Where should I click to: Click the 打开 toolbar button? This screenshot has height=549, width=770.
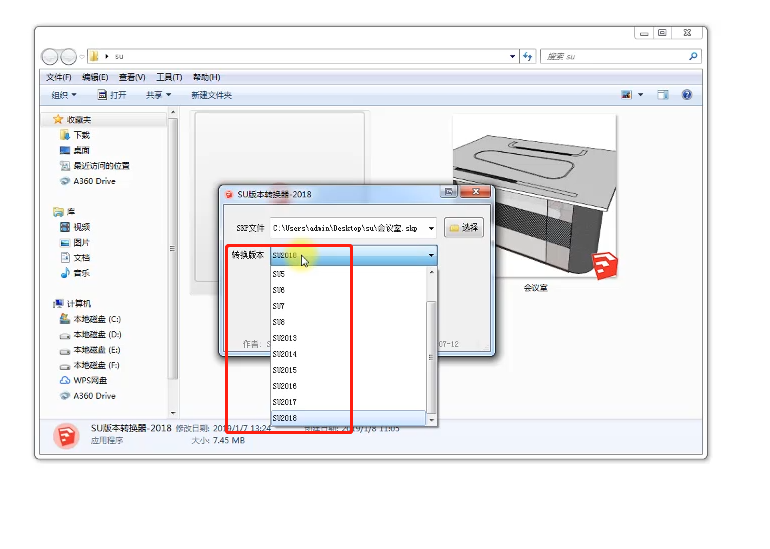tap(111, 95)
